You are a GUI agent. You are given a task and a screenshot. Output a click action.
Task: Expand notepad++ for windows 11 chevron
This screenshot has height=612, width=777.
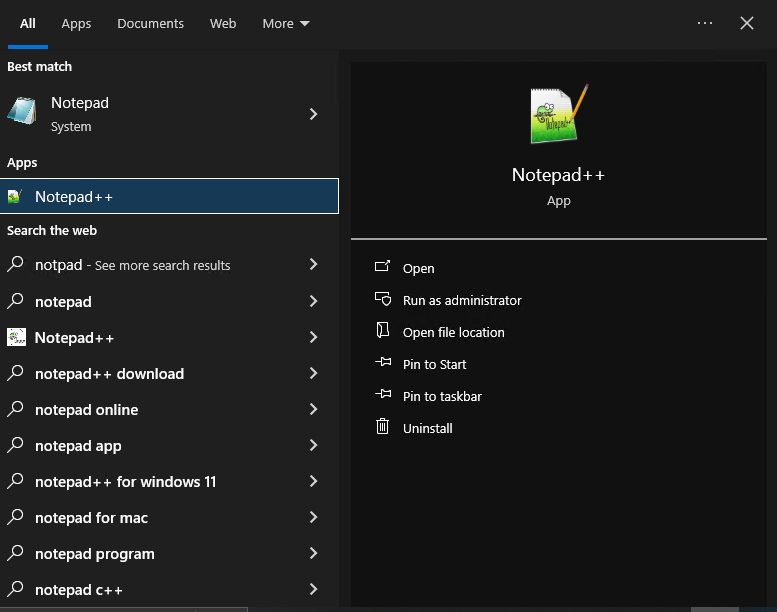point(313,481)
